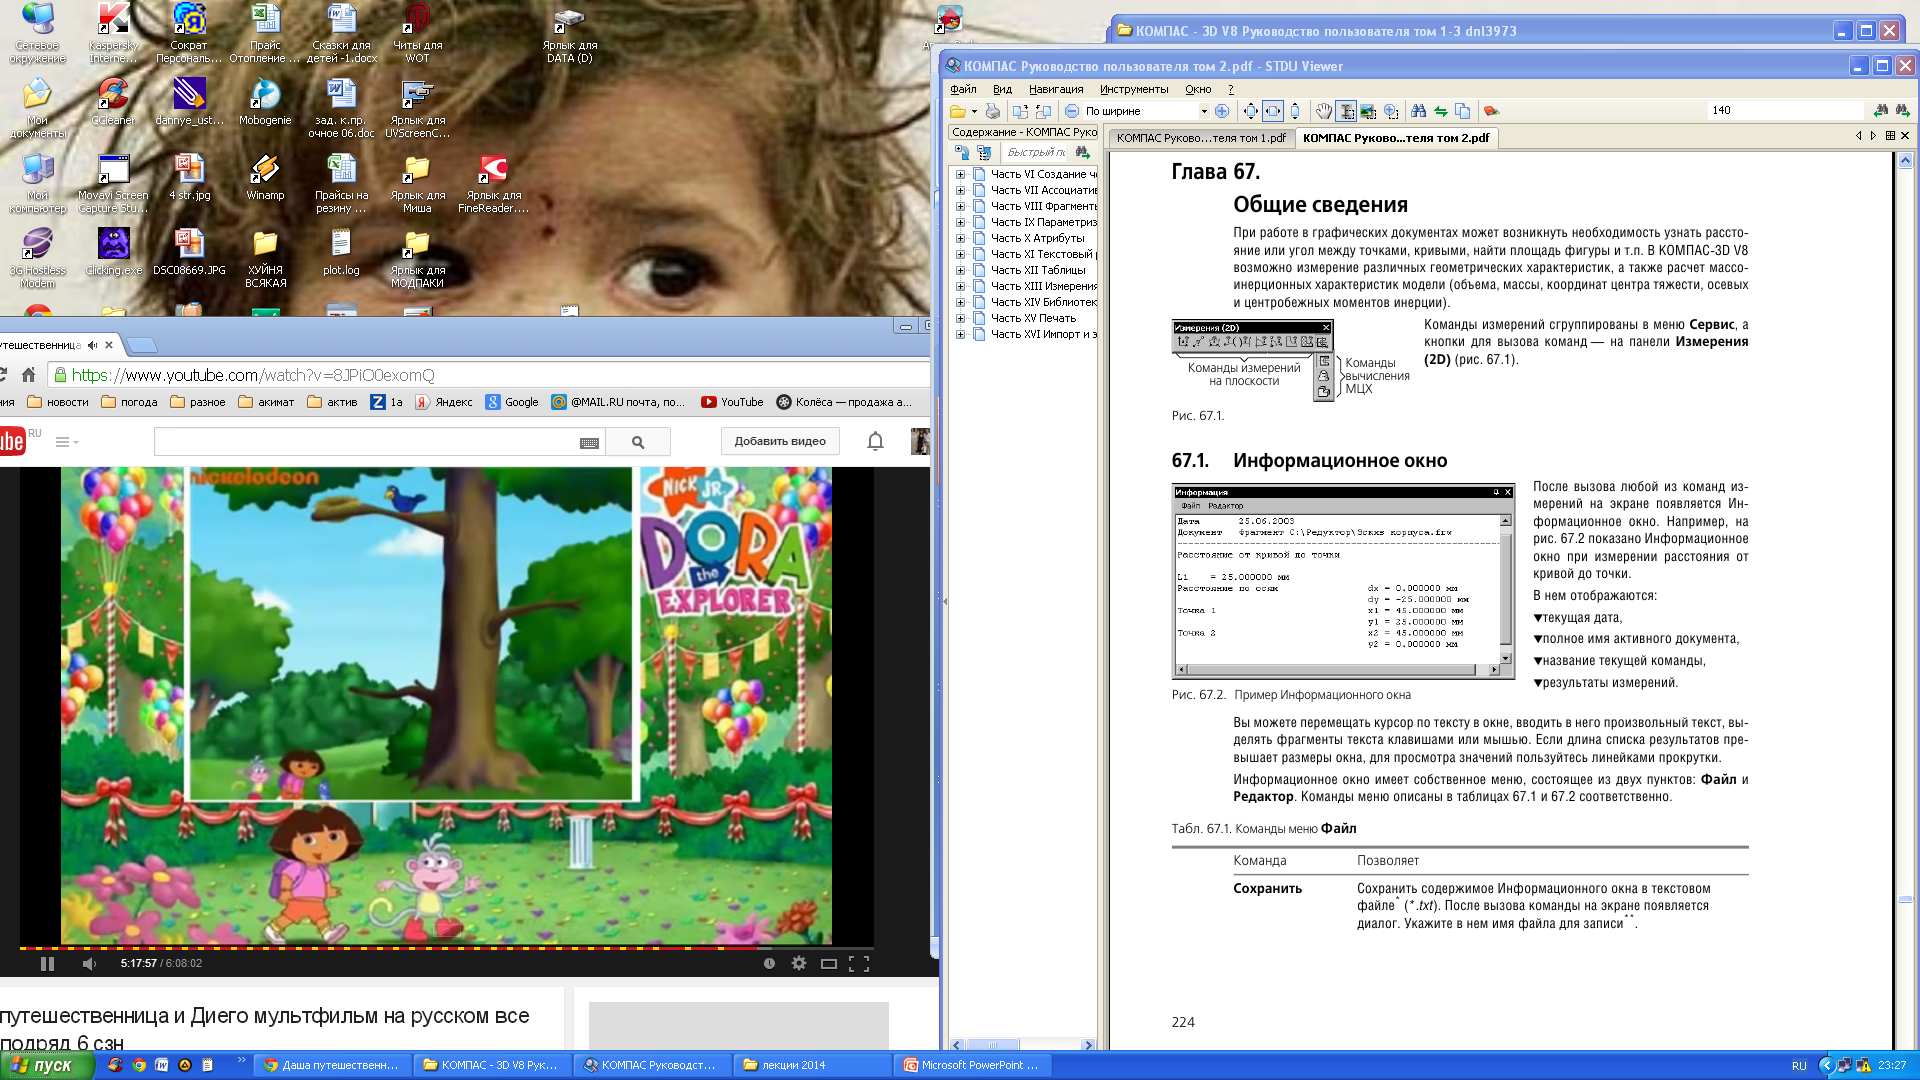Expand 'Часть XII Таблицы' tree node
Image resolution: width=1920 pixels, height=1080 pixels.
pos(960,270)
